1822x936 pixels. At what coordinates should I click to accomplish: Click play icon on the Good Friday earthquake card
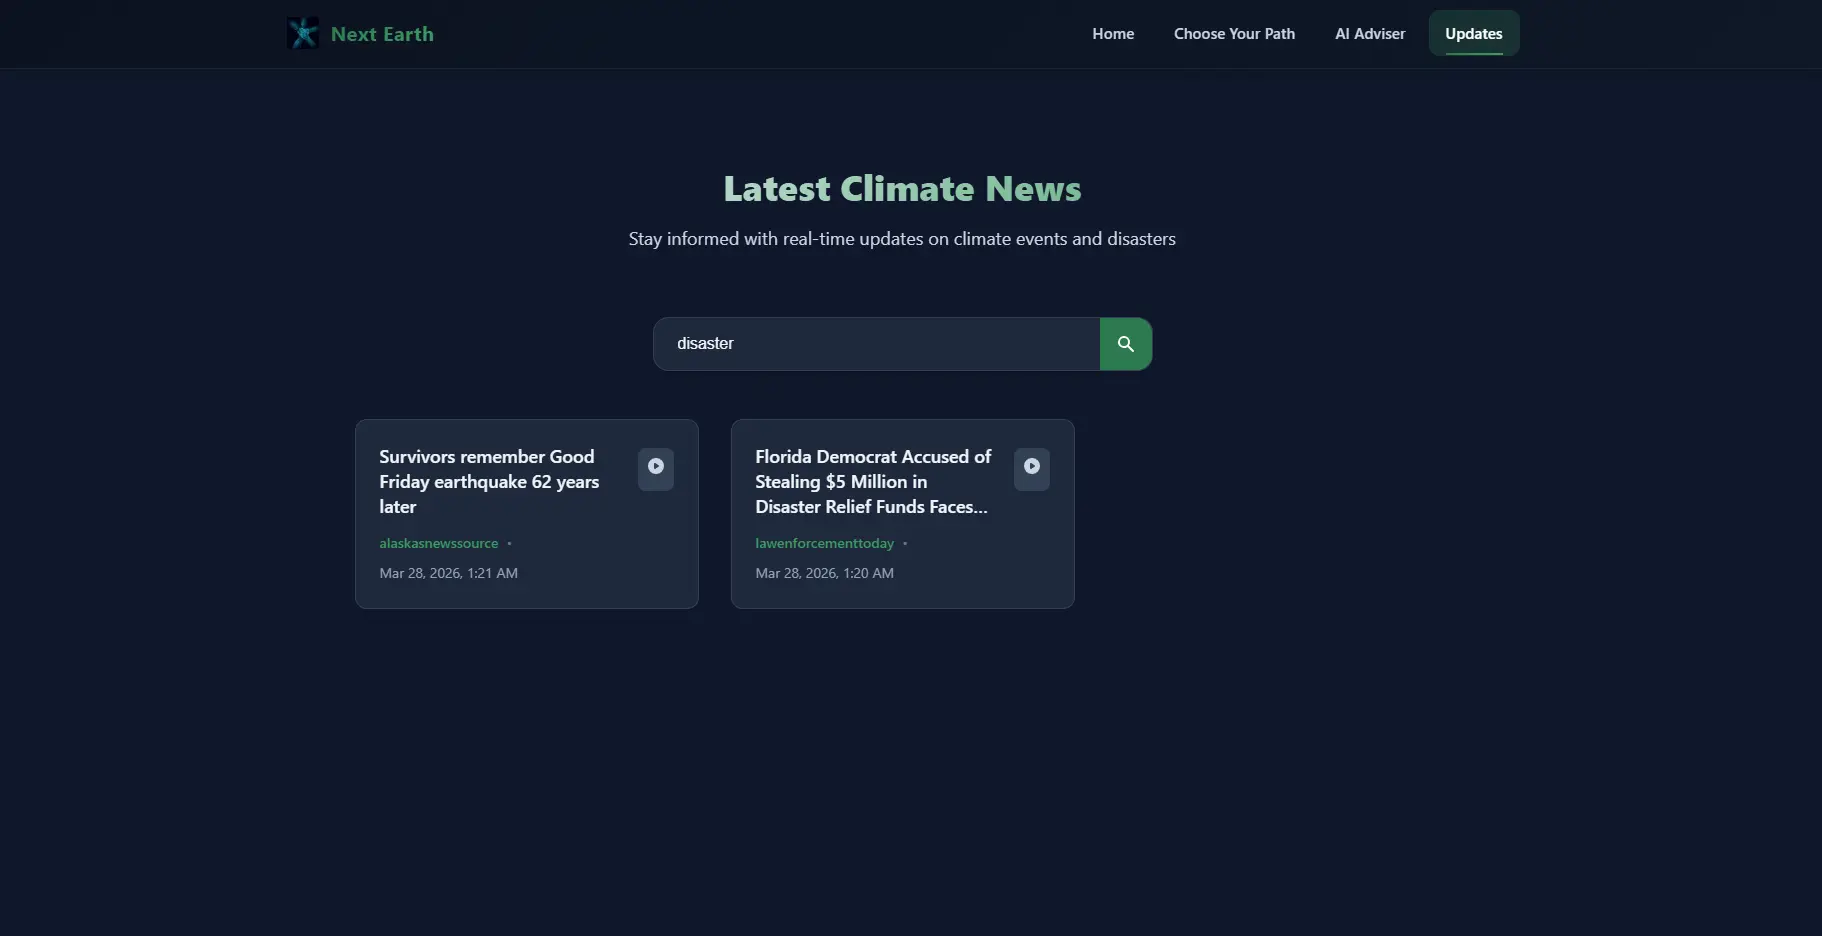click(x=656, y=468)
